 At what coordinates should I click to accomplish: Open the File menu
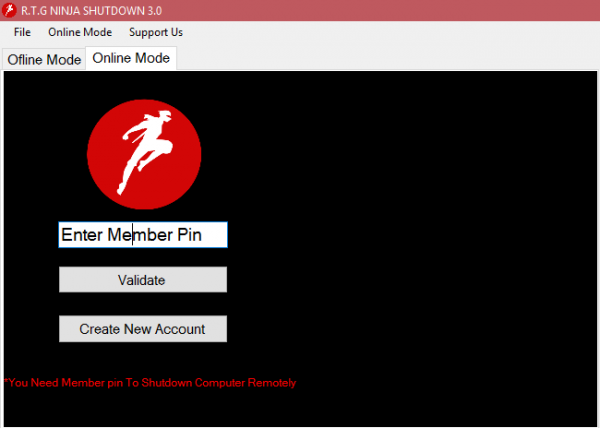(x=22, y=32)
